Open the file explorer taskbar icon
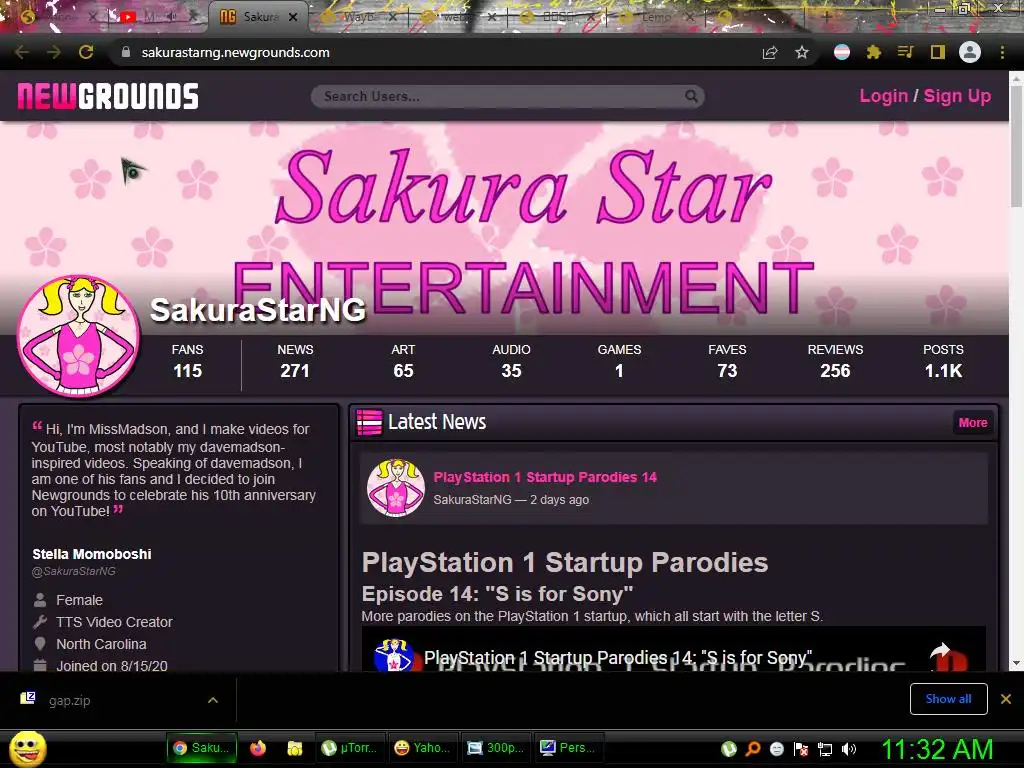The width and height of the screenshot is (1024, 768). tap(295, 748)
